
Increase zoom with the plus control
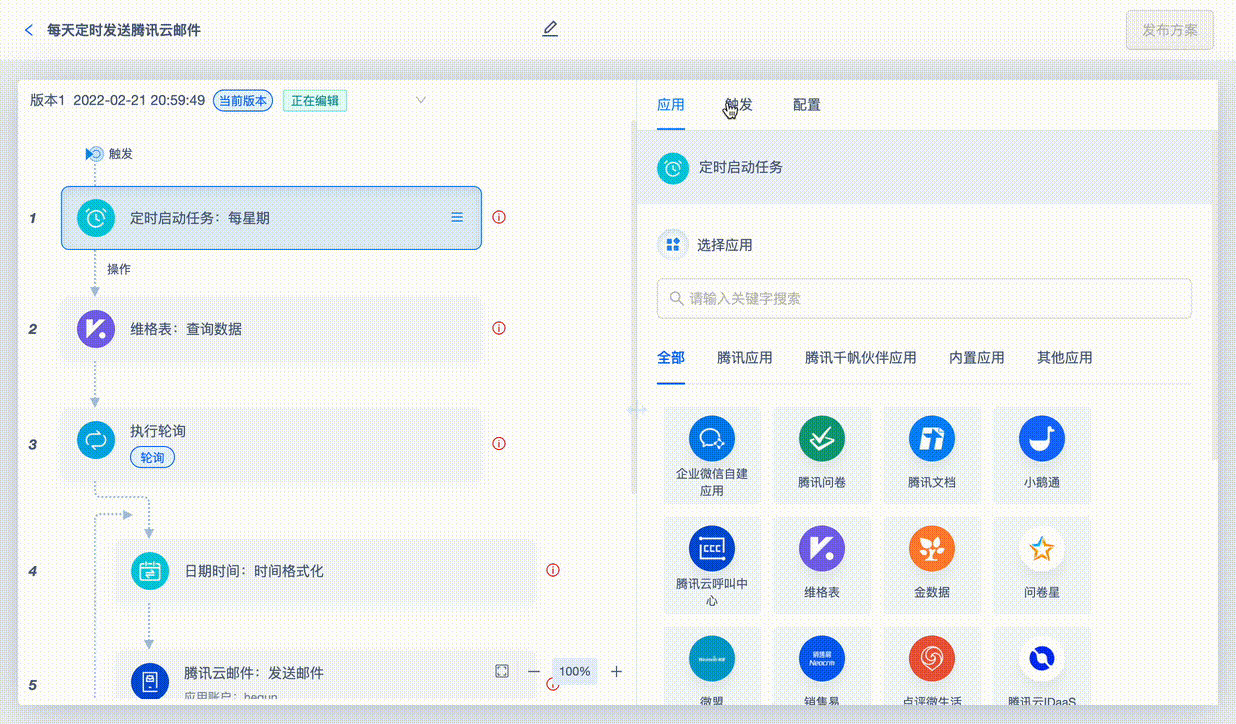[x=617, y=671]
